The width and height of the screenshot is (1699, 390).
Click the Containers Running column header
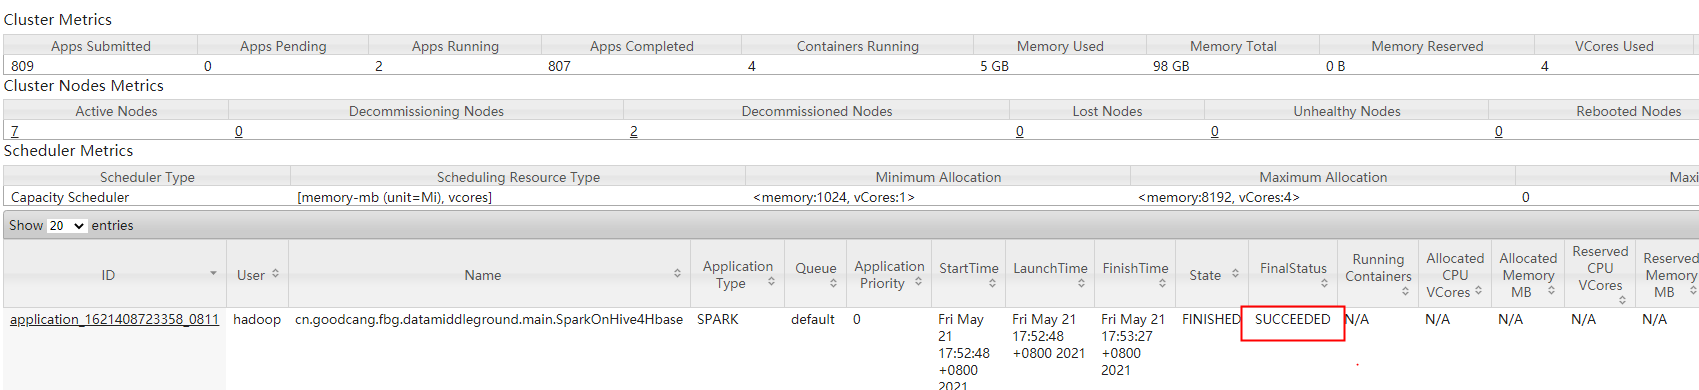click(858, 46)
